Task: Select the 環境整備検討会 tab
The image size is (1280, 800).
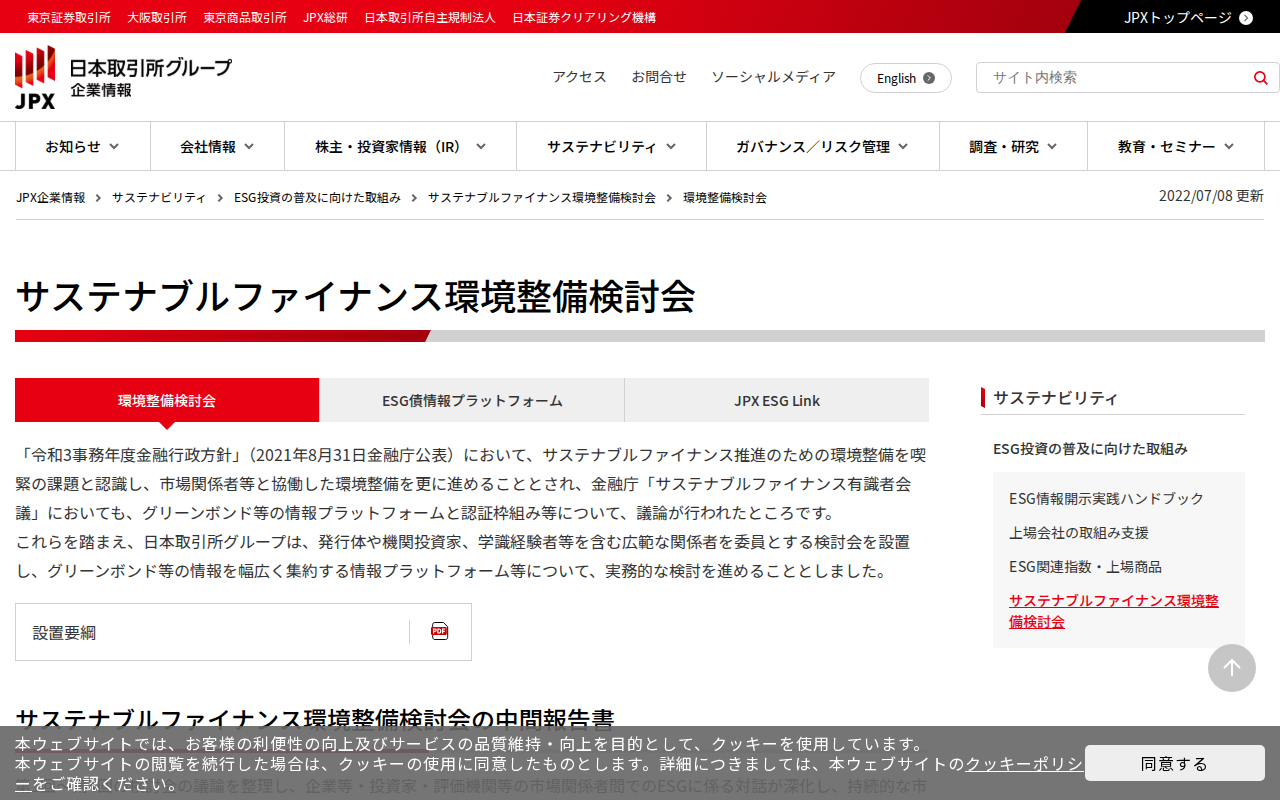Action: 167,400
